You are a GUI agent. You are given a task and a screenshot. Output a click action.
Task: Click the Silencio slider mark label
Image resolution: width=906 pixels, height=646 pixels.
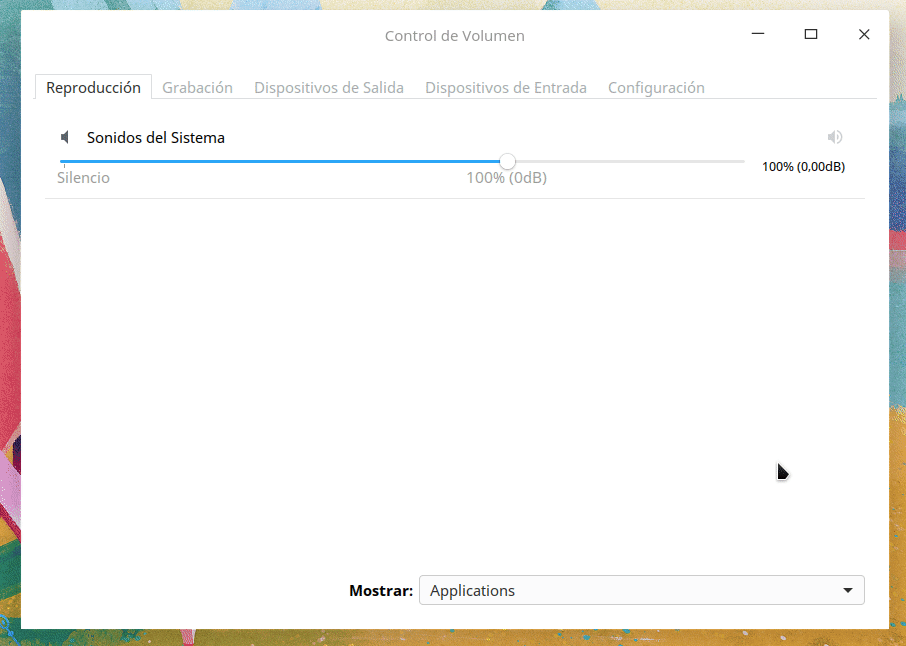(83, 177)
